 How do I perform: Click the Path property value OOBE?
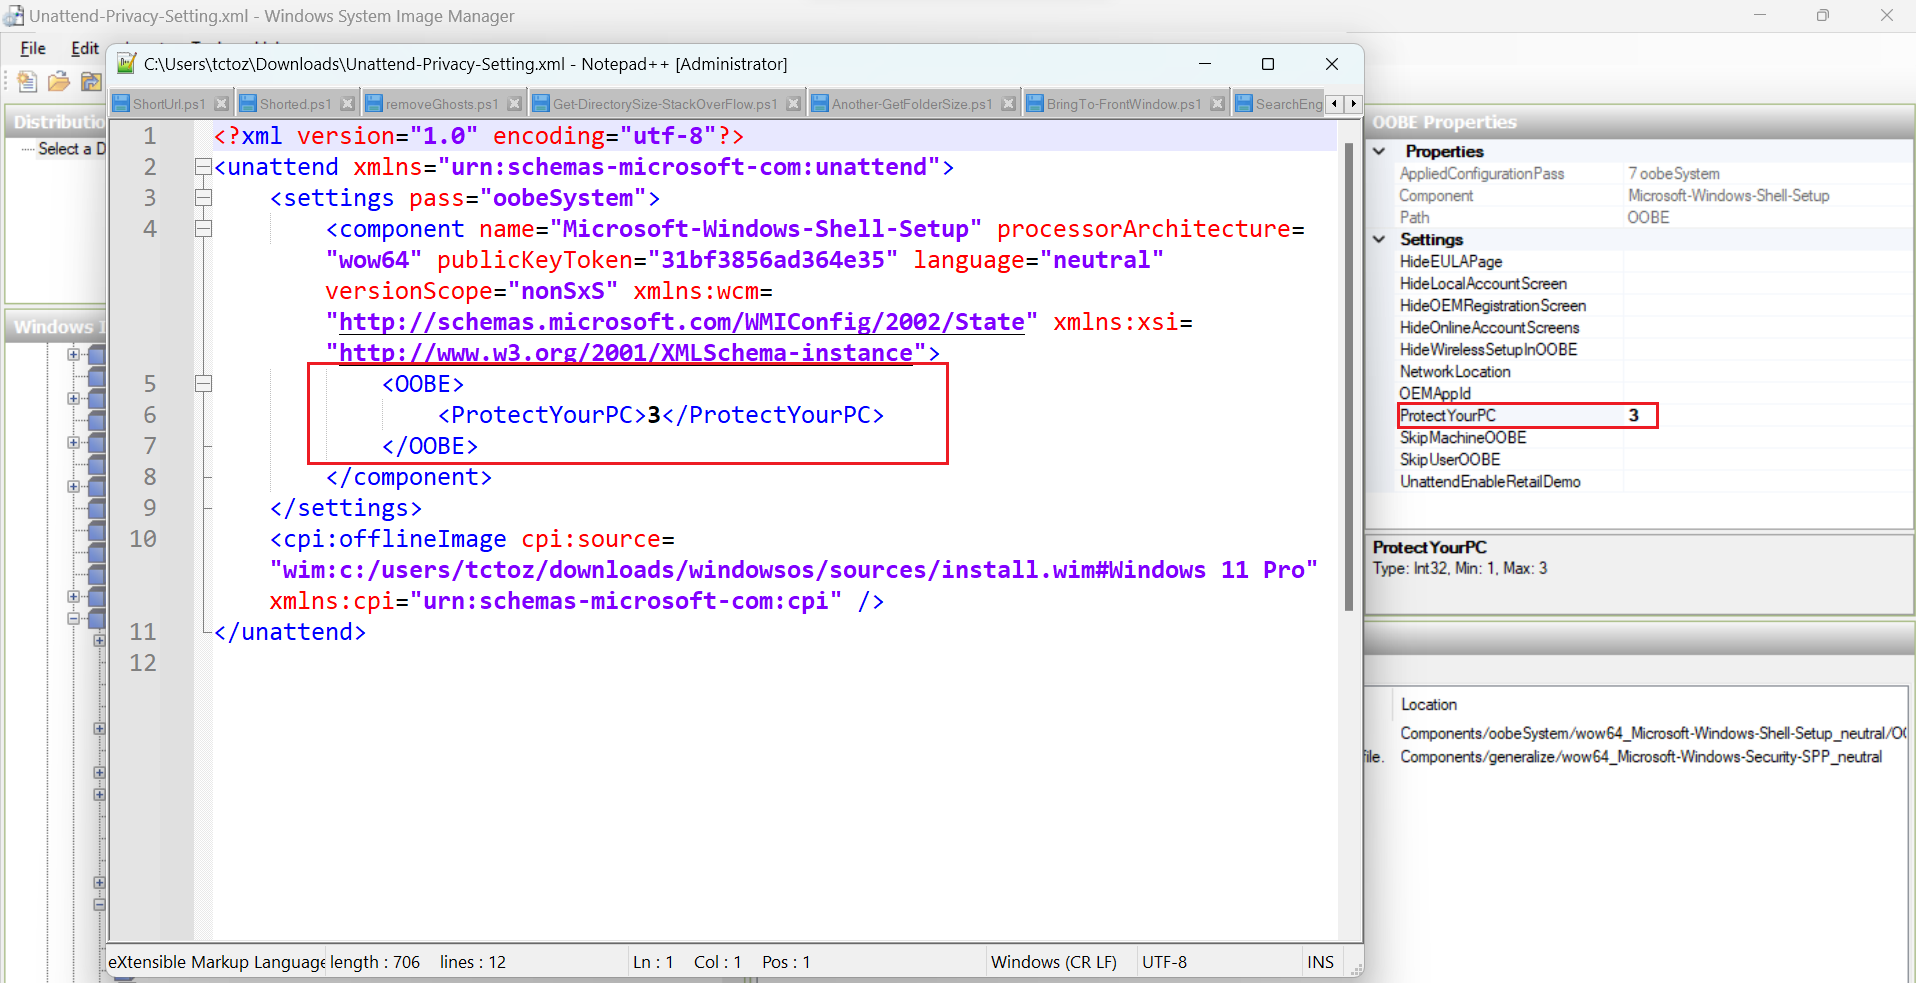point(1648,217)
